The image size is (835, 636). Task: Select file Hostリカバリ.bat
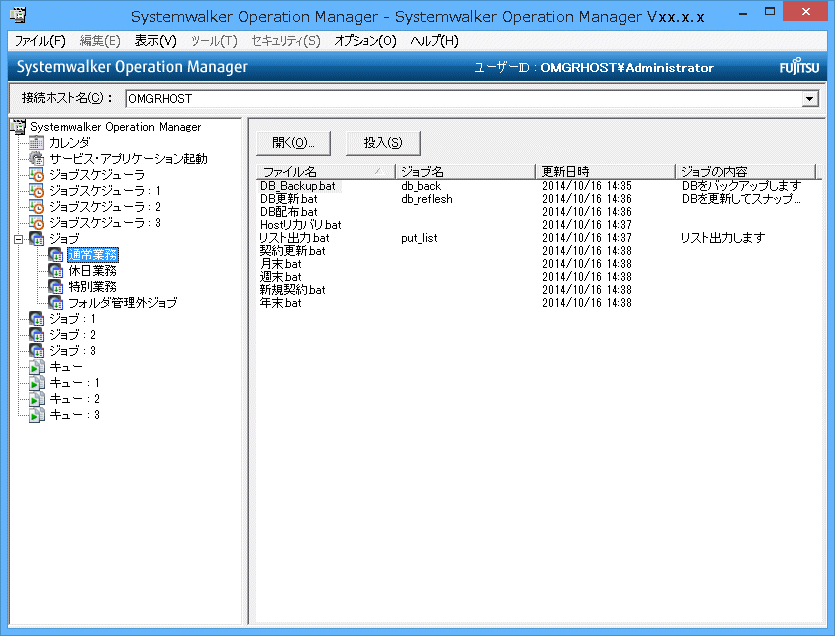click(301, 225)
